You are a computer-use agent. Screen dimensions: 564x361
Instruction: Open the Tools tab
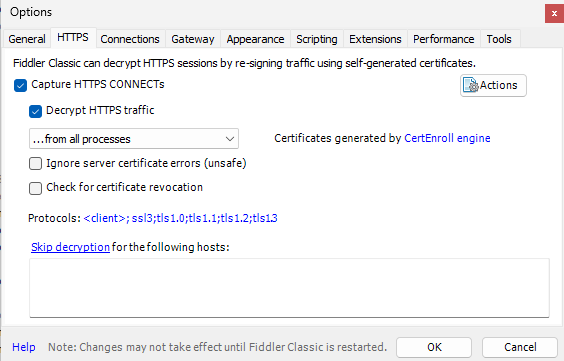499,39
